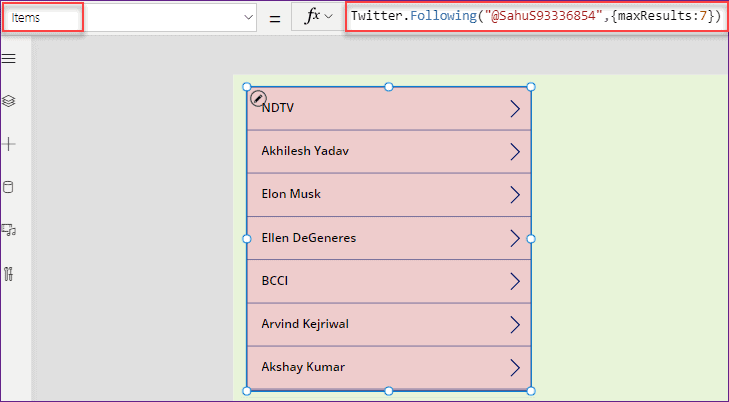Image resolution: width=729 pixels, height=402 pixels.
Task: Click the arrow next to NDTV
Action: coord(515,109)
